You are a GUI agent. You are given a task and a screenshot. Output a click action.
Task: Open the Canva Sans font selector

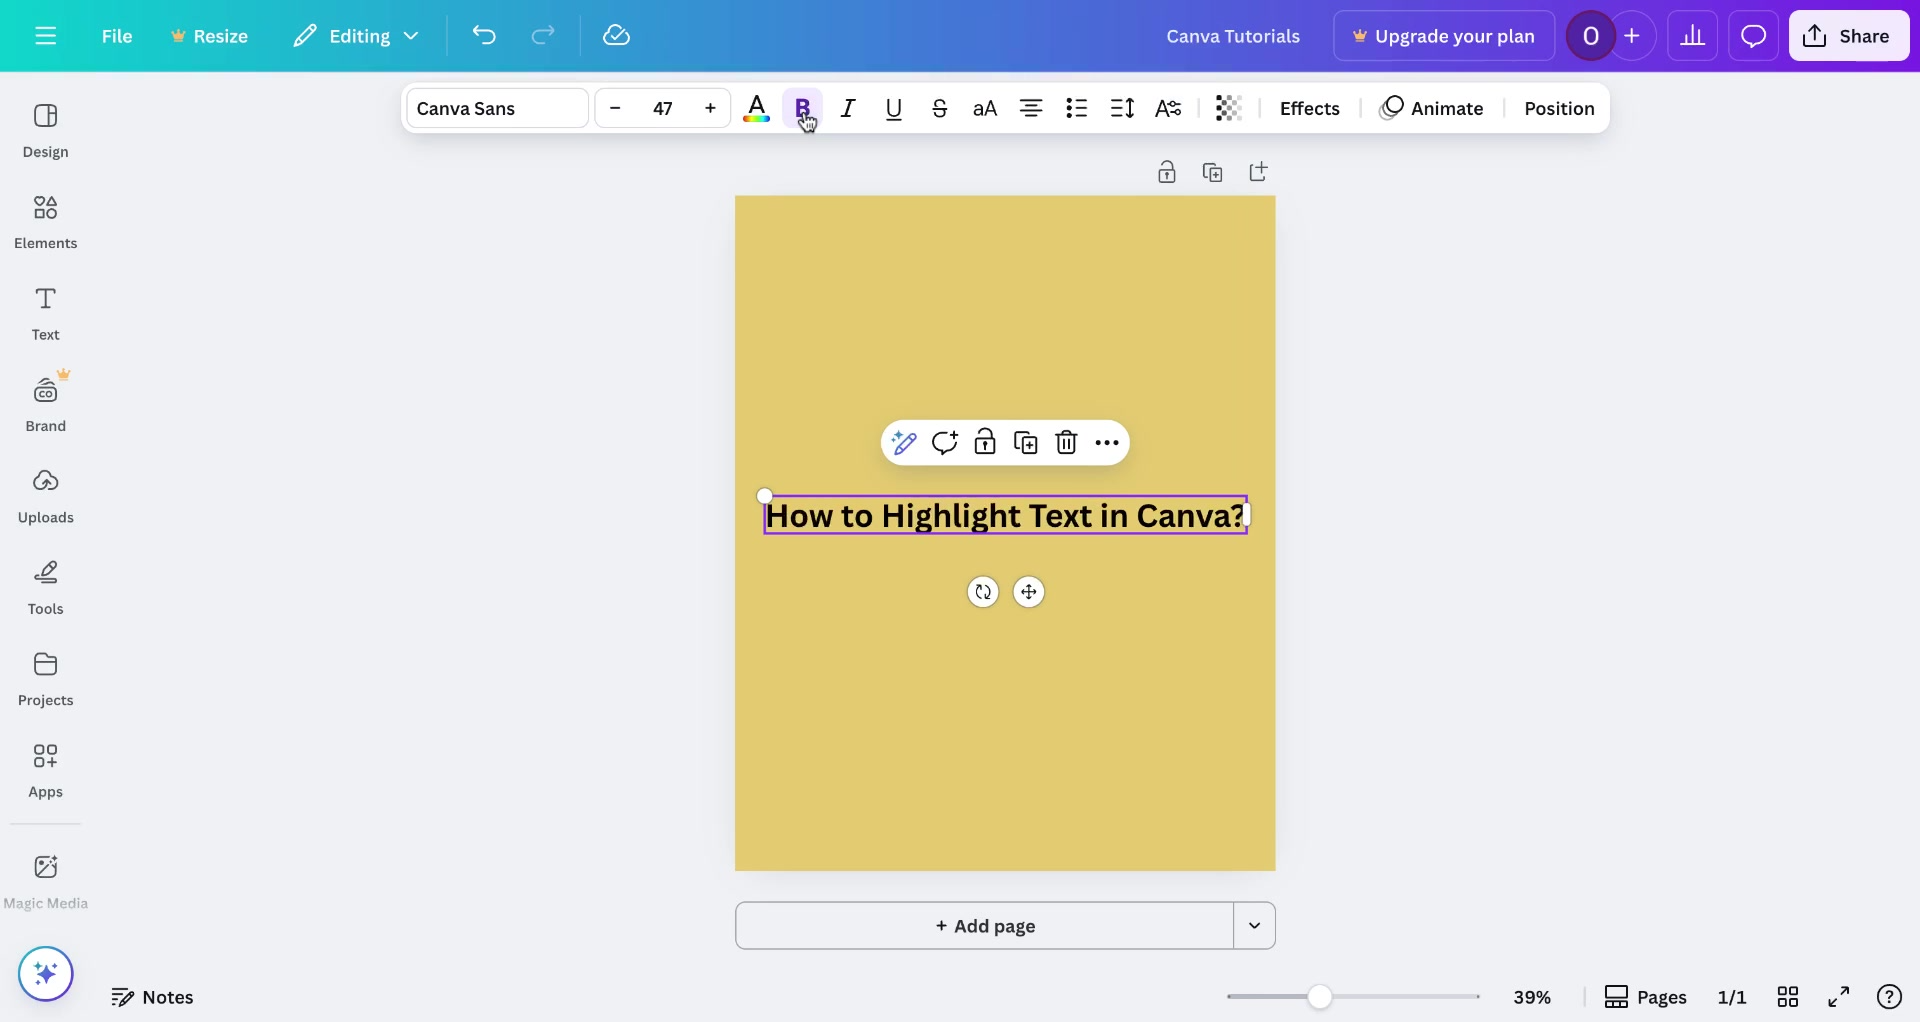495,108
